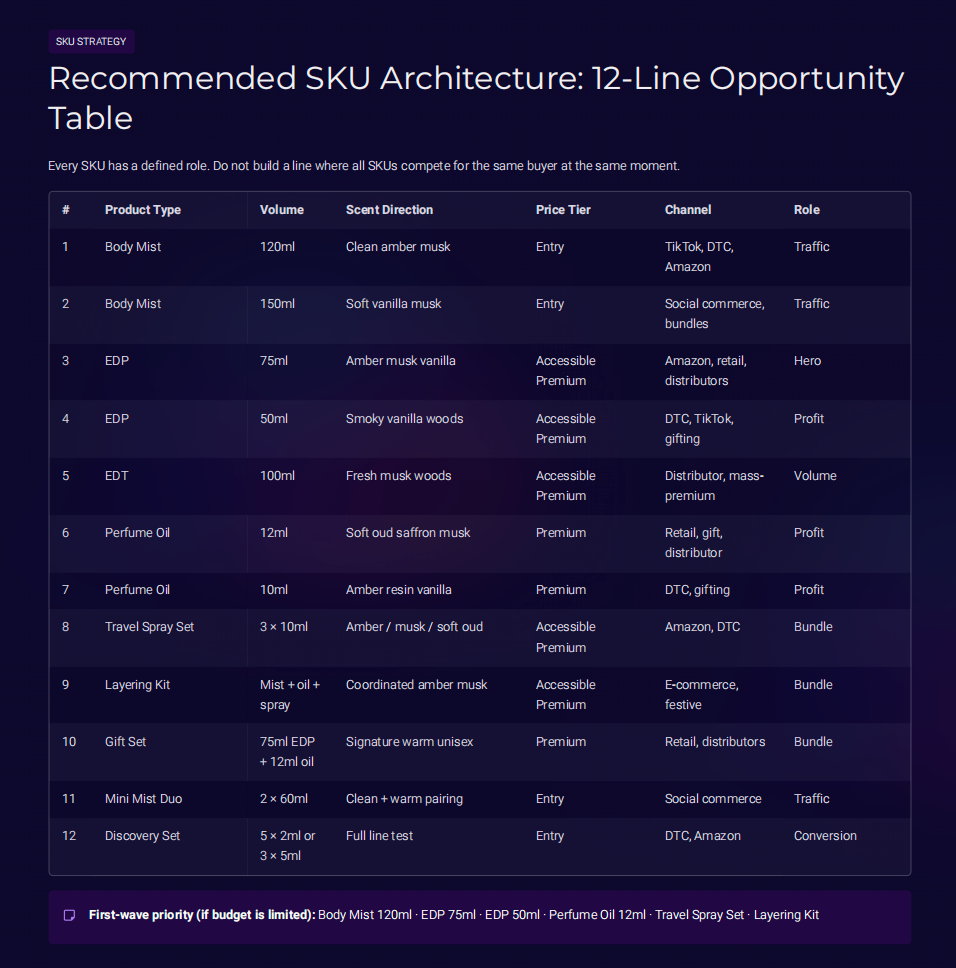This screenshot has height=968, width=956.
Task: Click the Scent Direction column header
Action: coord(389,210)
